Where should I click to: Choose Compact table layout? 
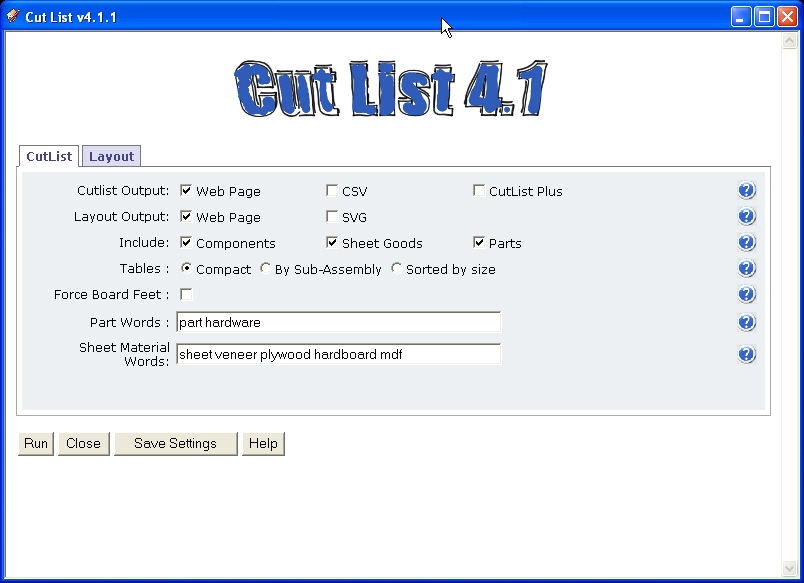coord(186,268)
